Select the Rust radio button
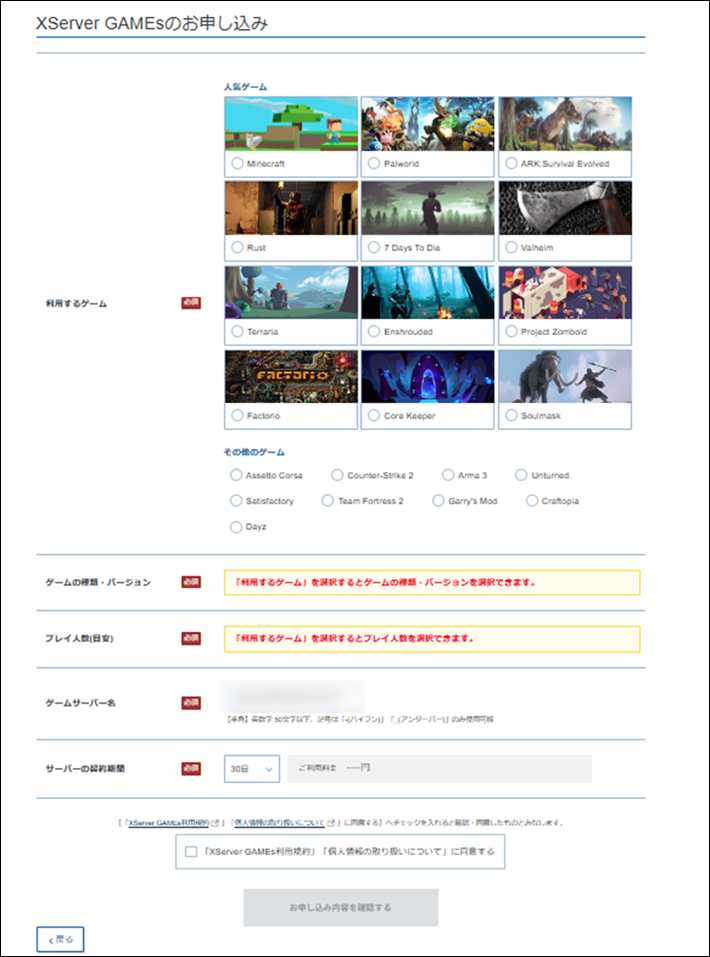710x957 pixels. pos(237,248)
